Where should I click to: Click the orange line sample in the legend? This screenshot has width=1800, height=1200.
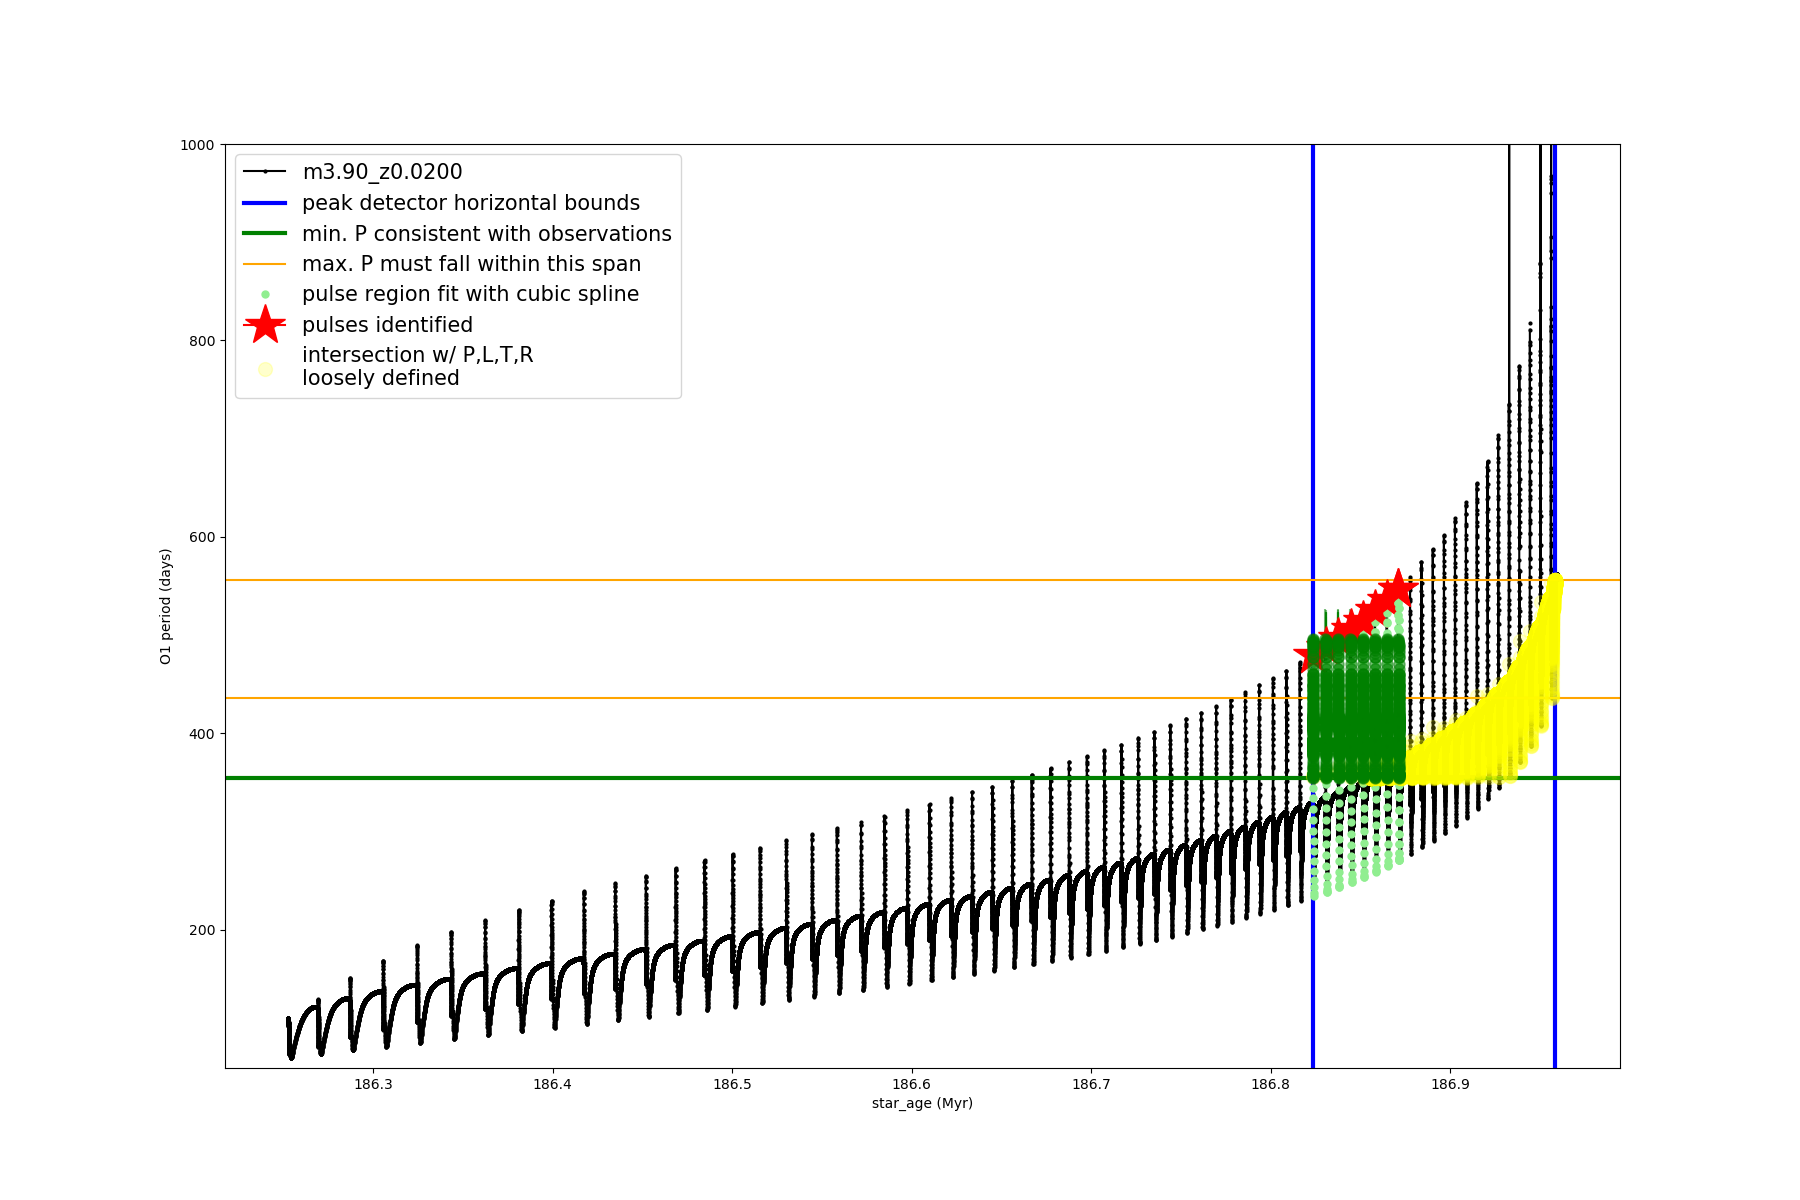coord(265,264)
